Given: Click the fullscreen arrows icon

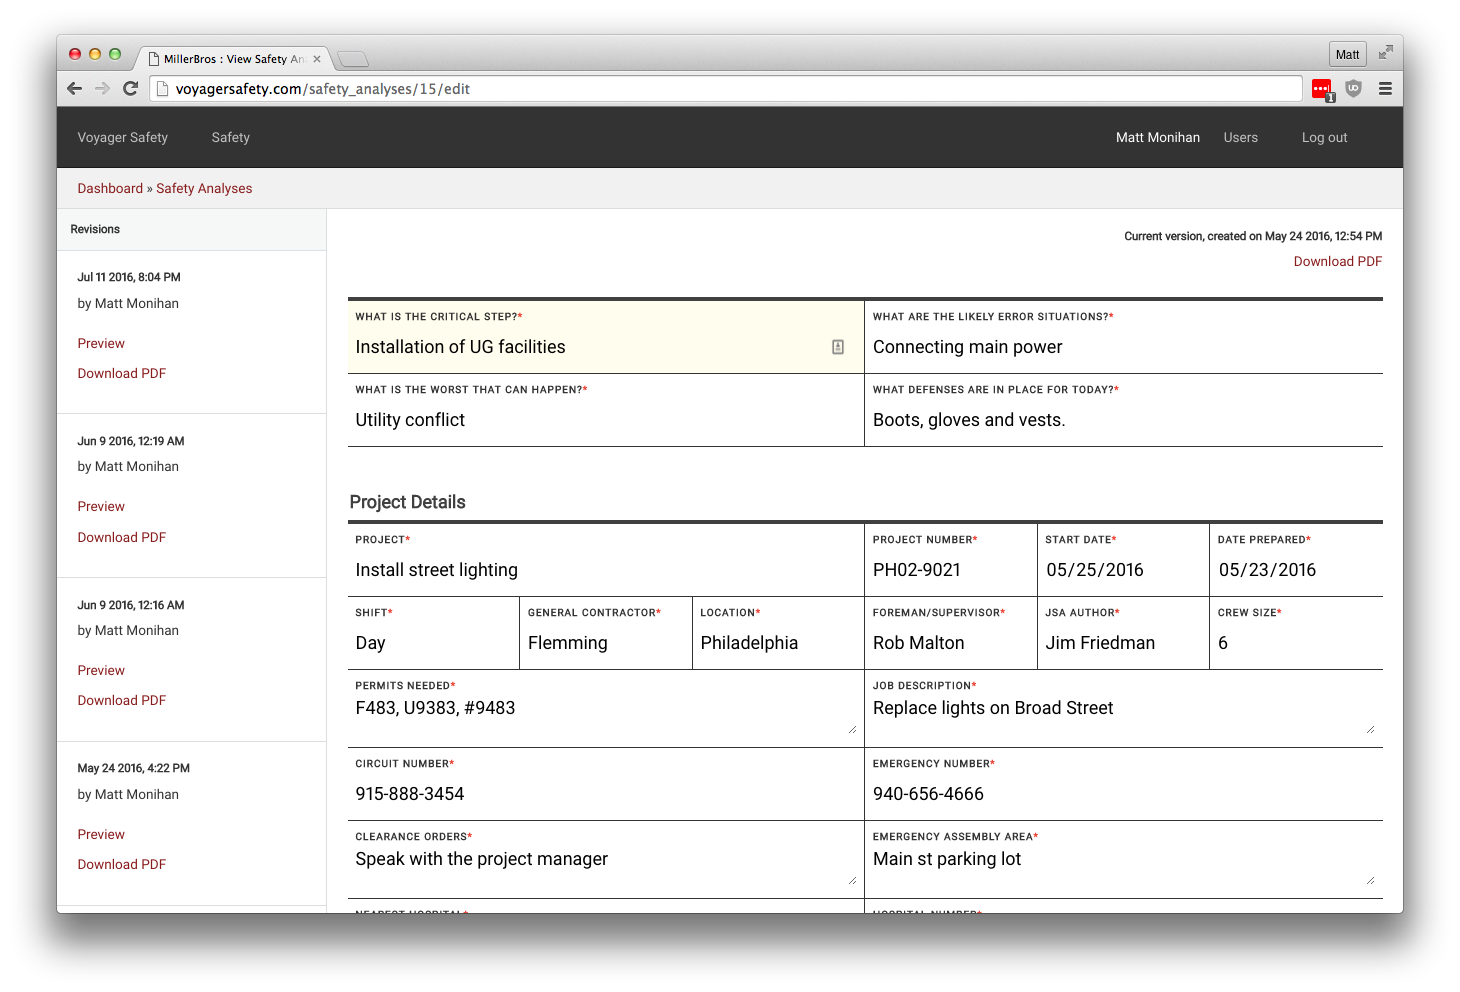Looking at the screenshot, I should pyautogui.click(x=1385, y=53).
